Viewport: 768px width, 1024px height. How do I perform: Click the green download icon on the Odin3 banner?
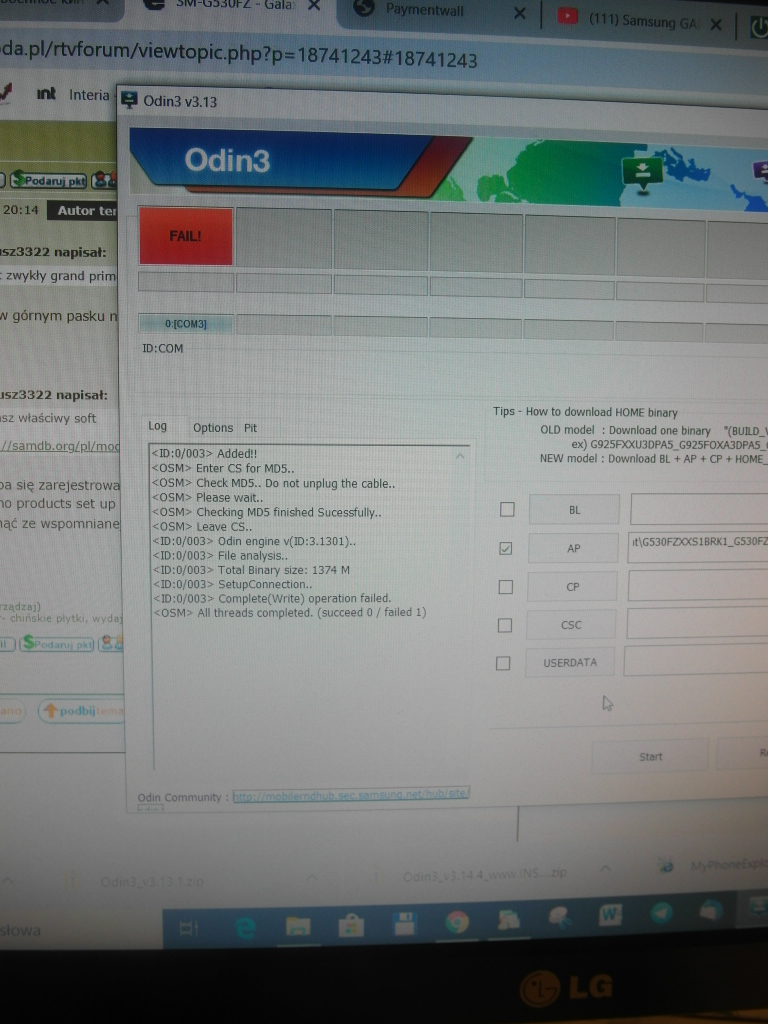coord(642,172)
